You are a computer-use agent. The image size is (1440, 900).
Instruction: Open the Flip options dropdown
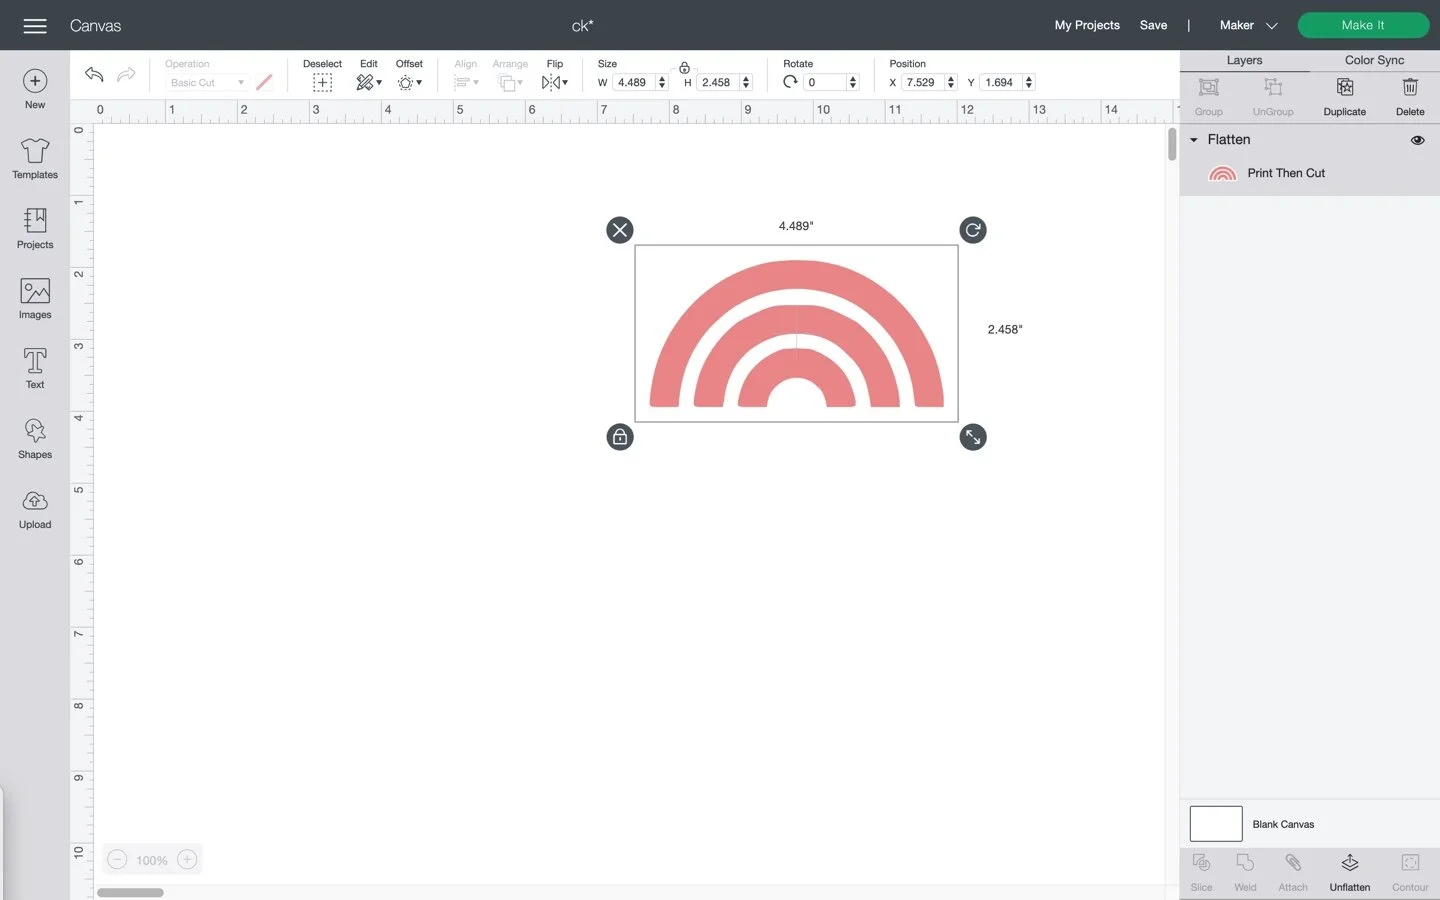pos(565,82)
